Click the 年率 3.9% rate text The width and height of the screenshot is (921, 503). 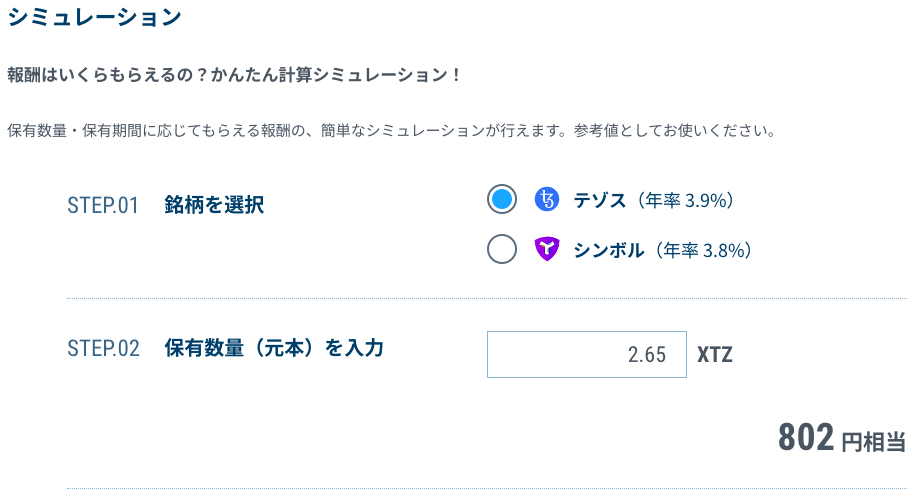click(686, 200)
